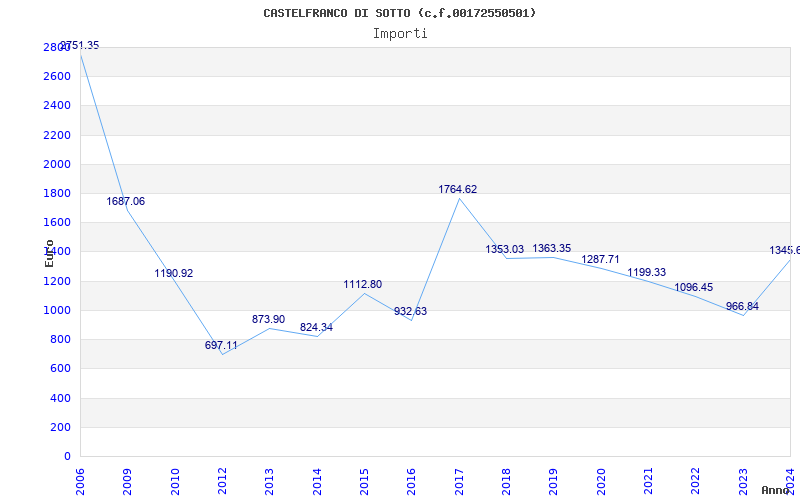The image size is (800, 500).
Task: Select the 1199.33 data label
Action: 646,272
